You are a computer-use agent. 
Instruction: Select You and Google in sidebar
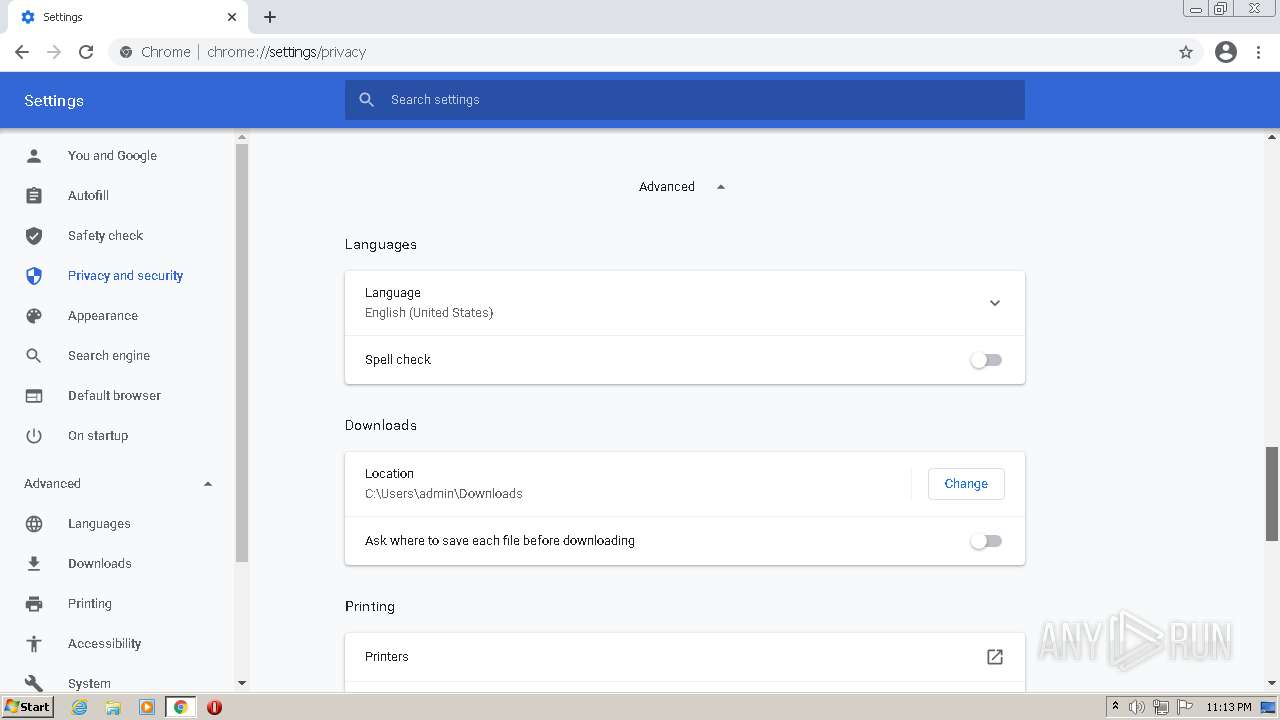click(112, 155)
